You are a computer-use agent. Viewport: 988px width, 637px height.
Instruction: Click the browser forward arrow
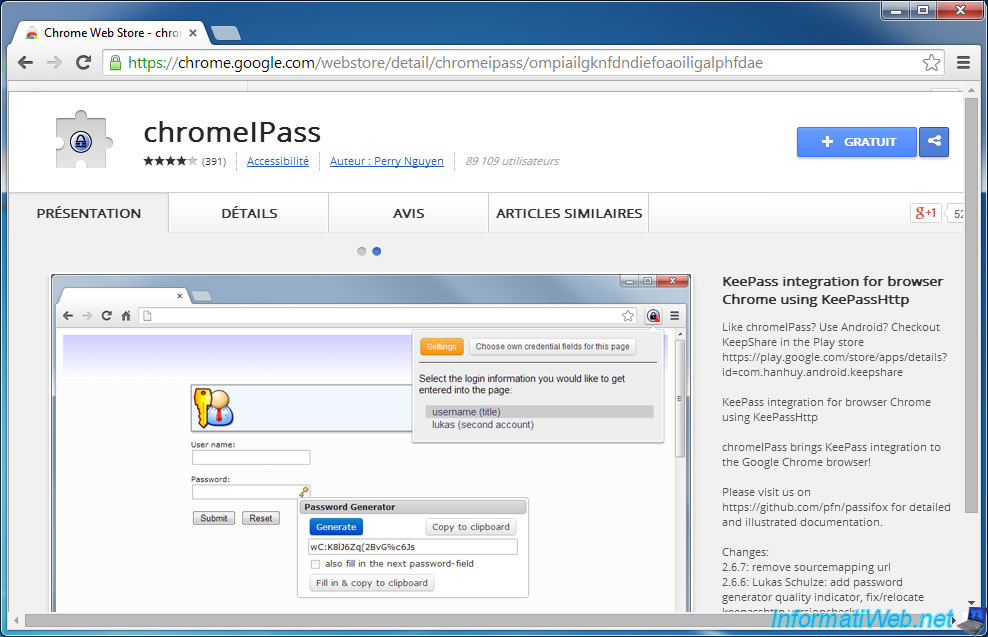(55, 62)
